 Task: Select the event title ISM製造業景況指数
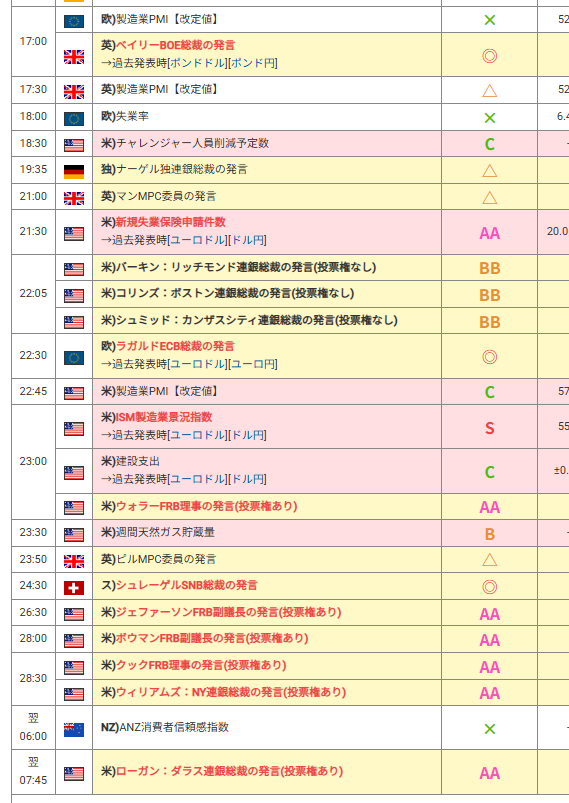pos(164,417)
